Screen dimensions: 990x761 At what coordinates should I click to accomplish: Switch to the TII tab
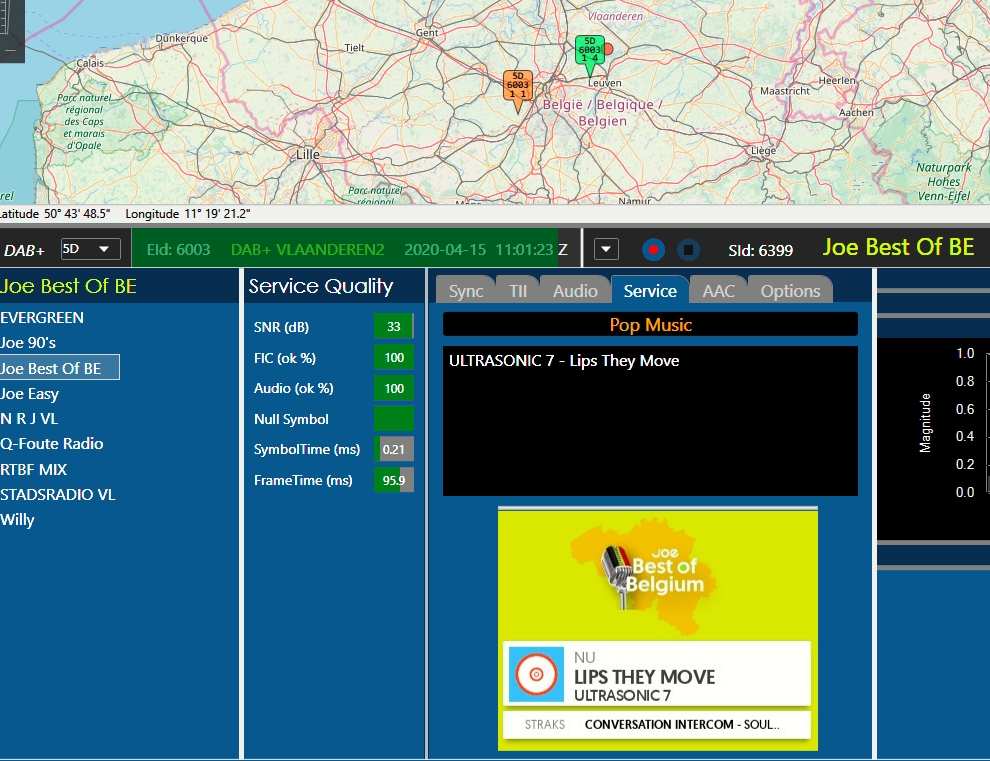tap(518, 291)
